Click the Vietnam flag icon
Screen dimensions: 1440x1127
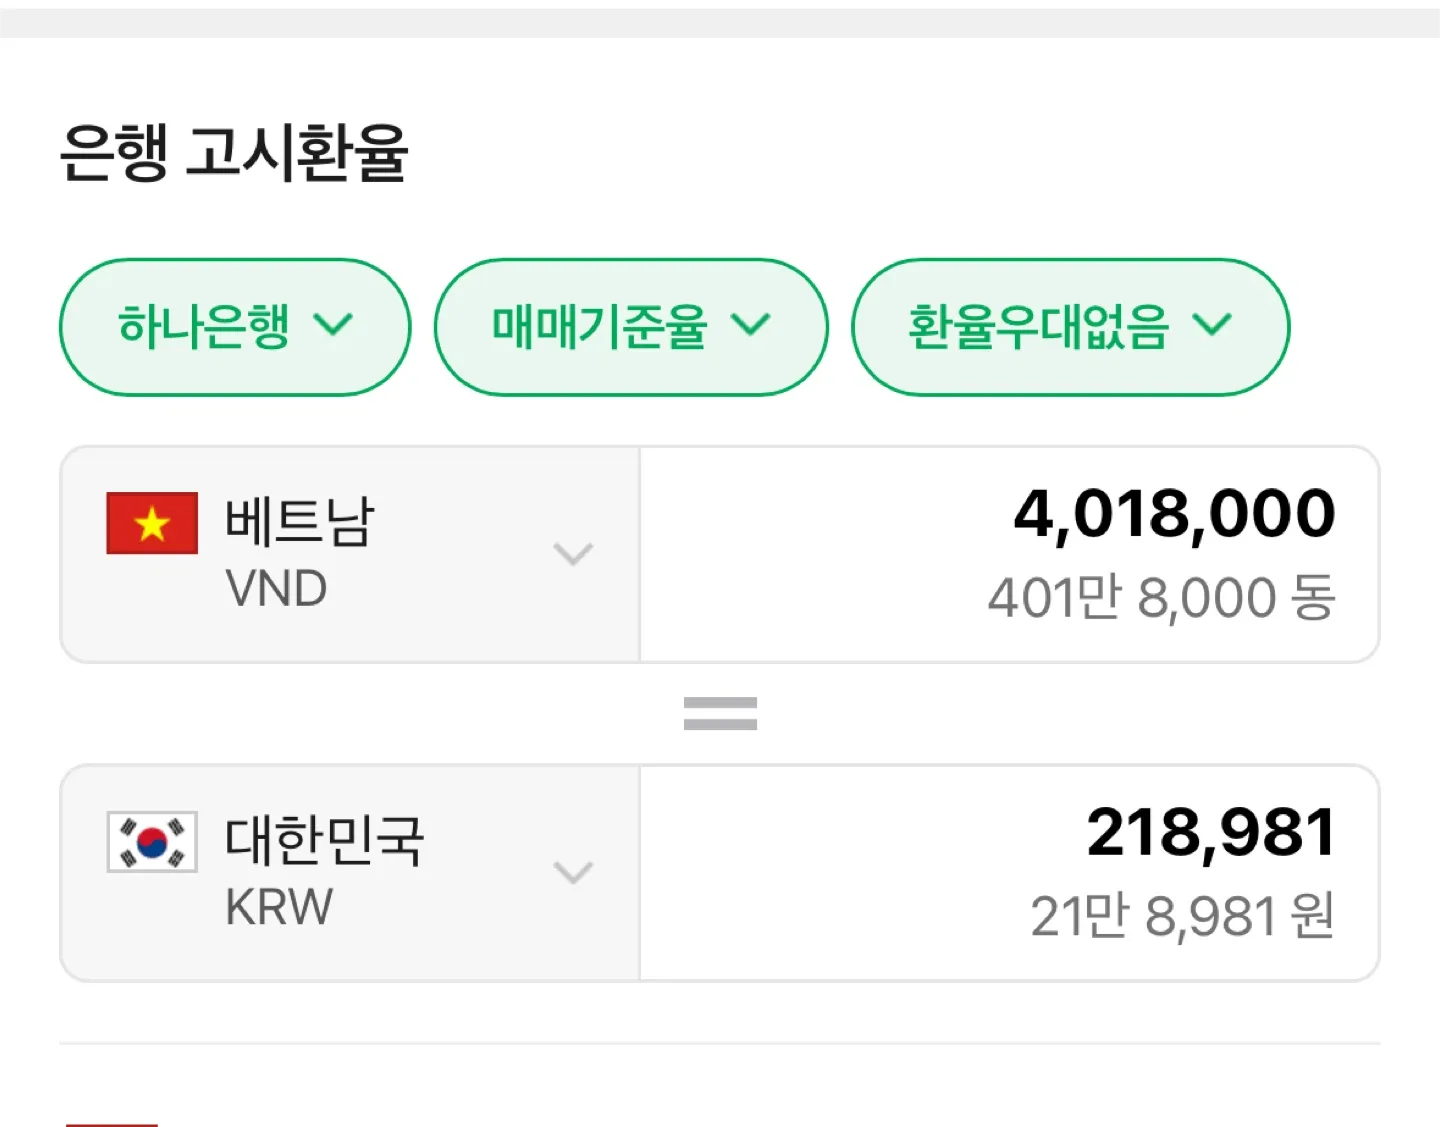point(152,523)
